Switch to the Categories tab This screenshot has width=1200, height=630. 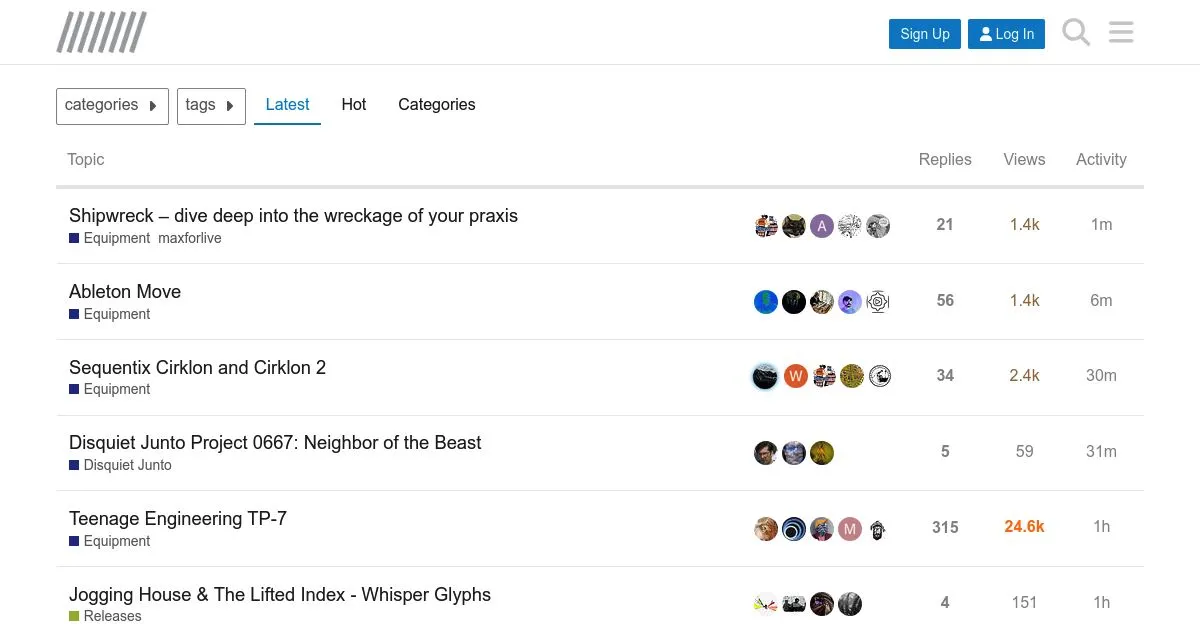point(437,105)
